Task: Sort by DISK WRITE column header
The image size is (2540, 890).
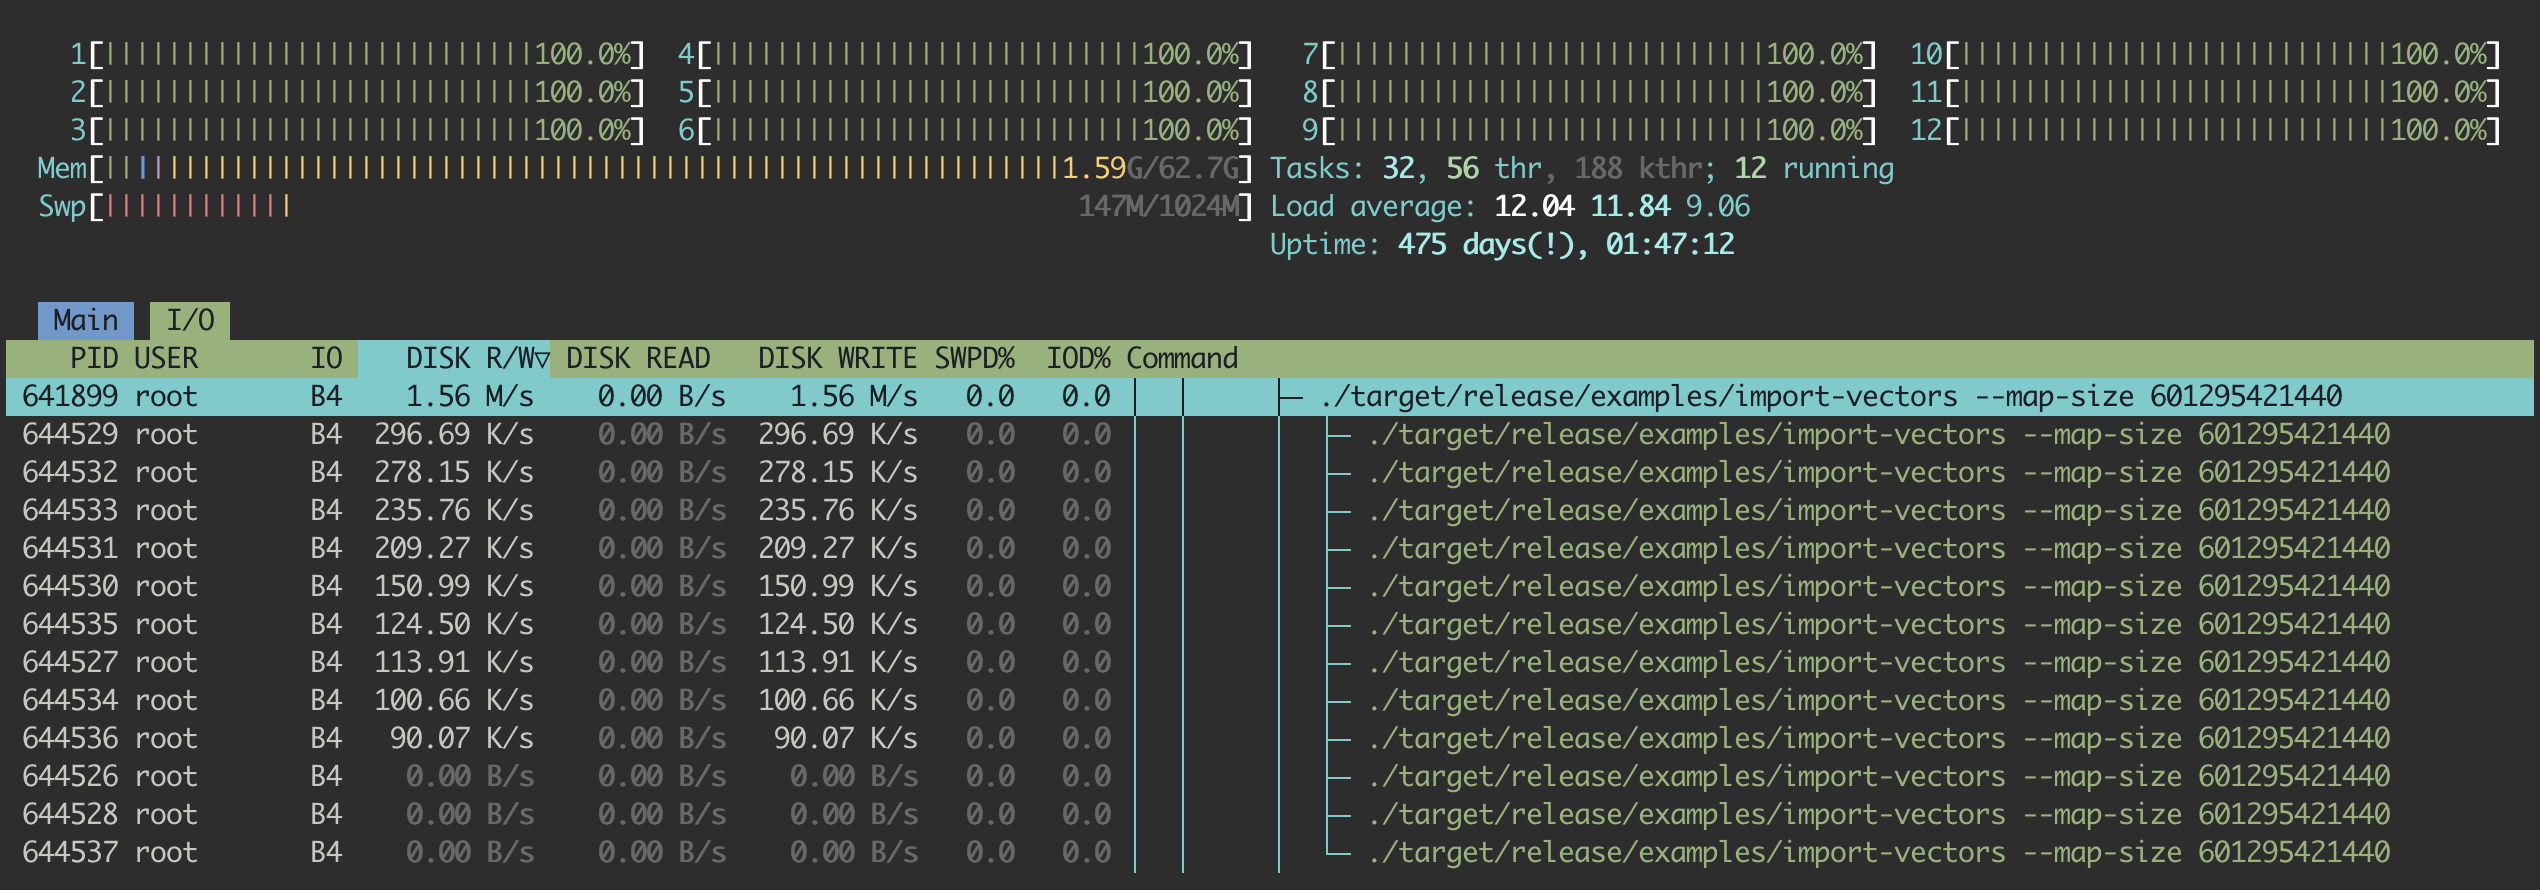Action: [x=836, y=359]
